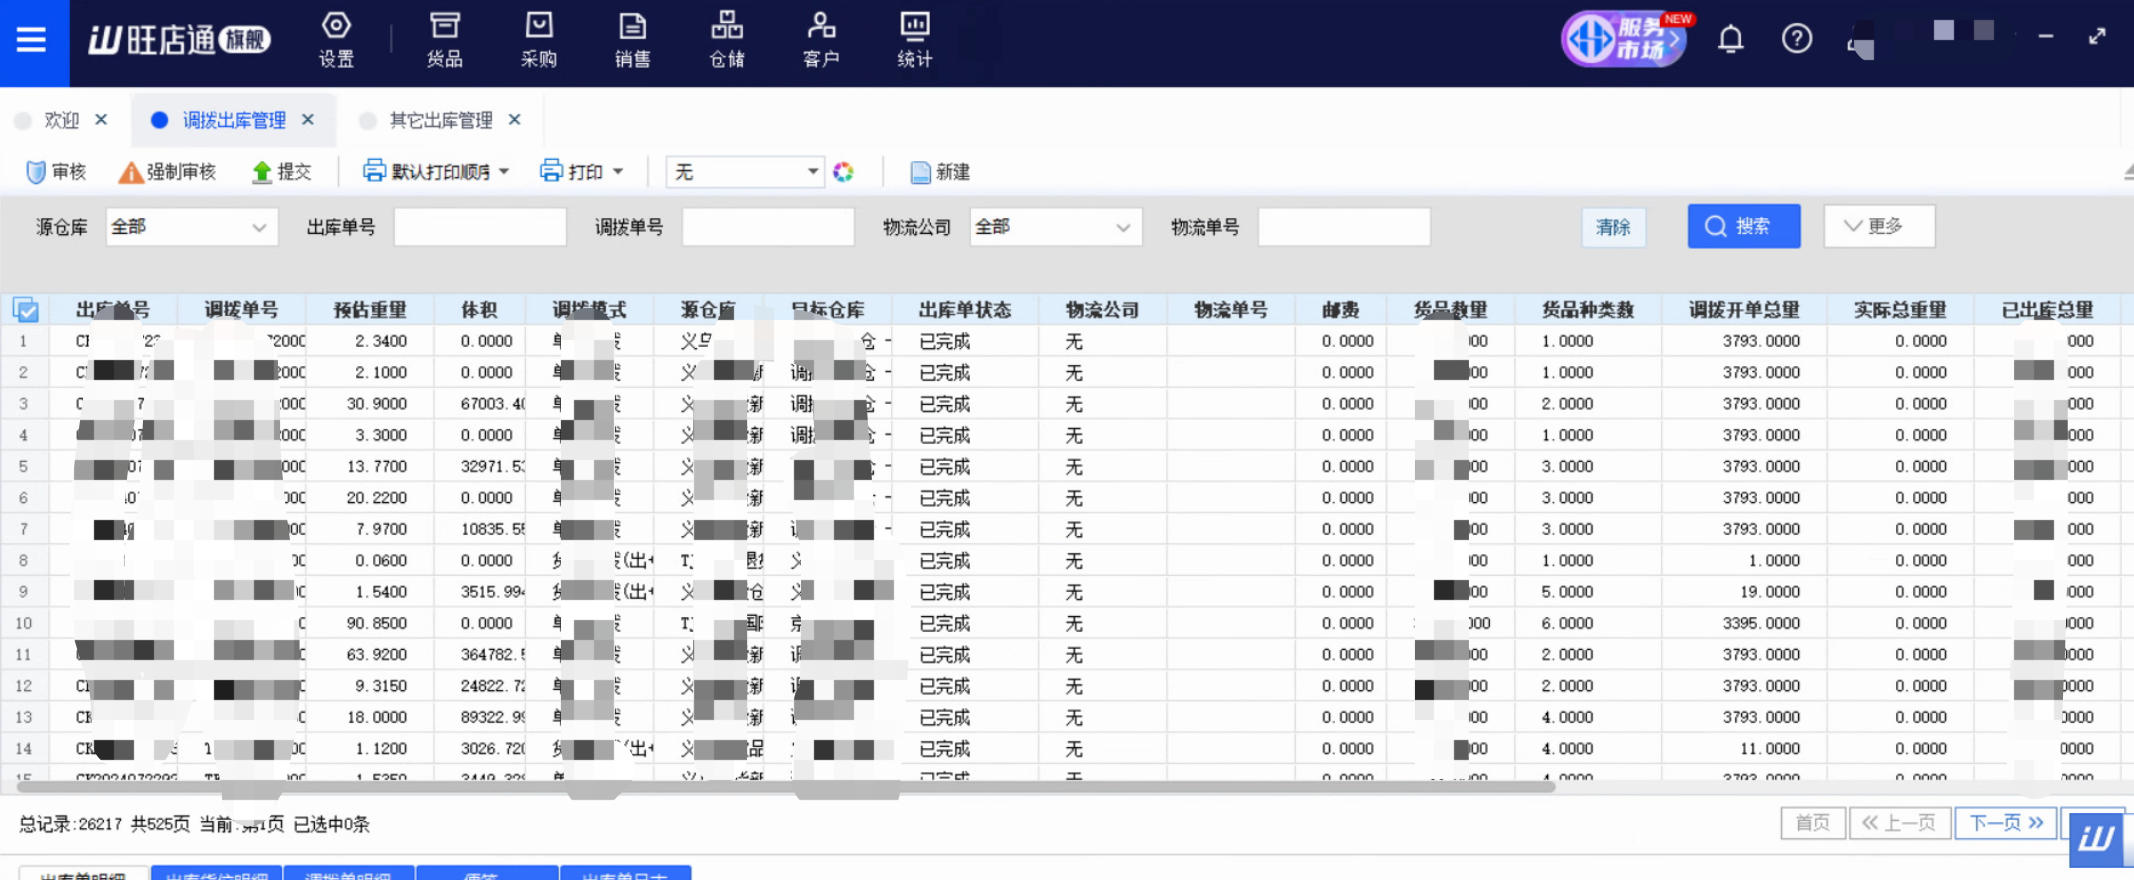Viewport: 2134px width, 880px height.
Task: Open the 设置 settings module
Action: 336,40
